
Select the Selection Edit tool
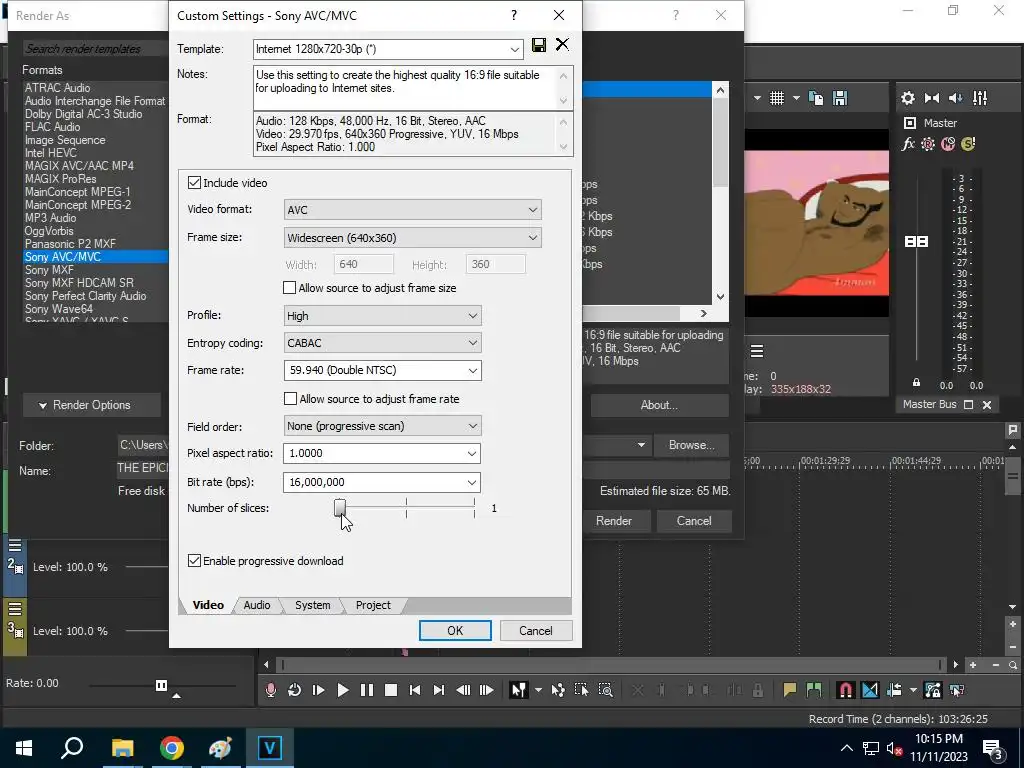pos(581,690)
